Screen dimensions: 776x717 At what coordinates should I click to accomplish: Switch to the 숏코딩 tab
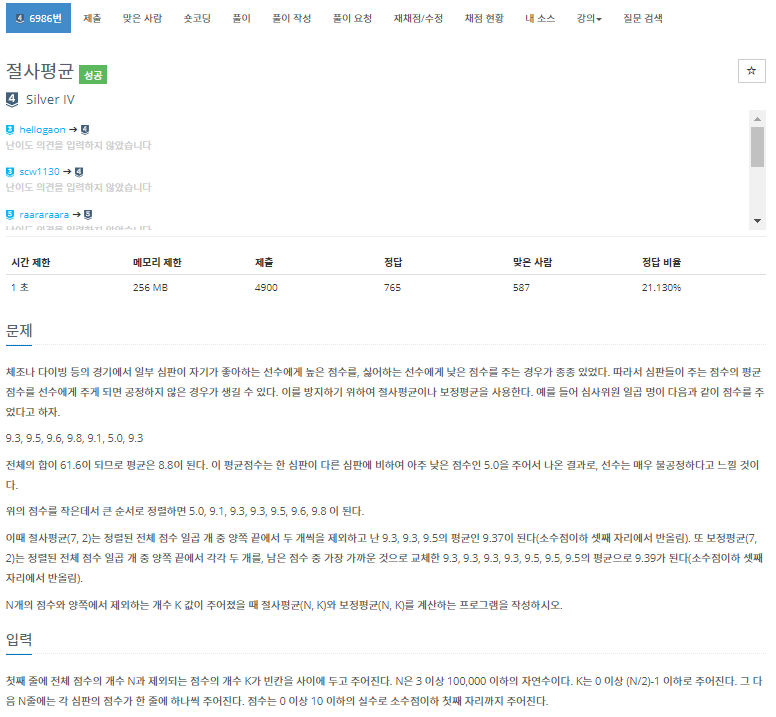197,18
